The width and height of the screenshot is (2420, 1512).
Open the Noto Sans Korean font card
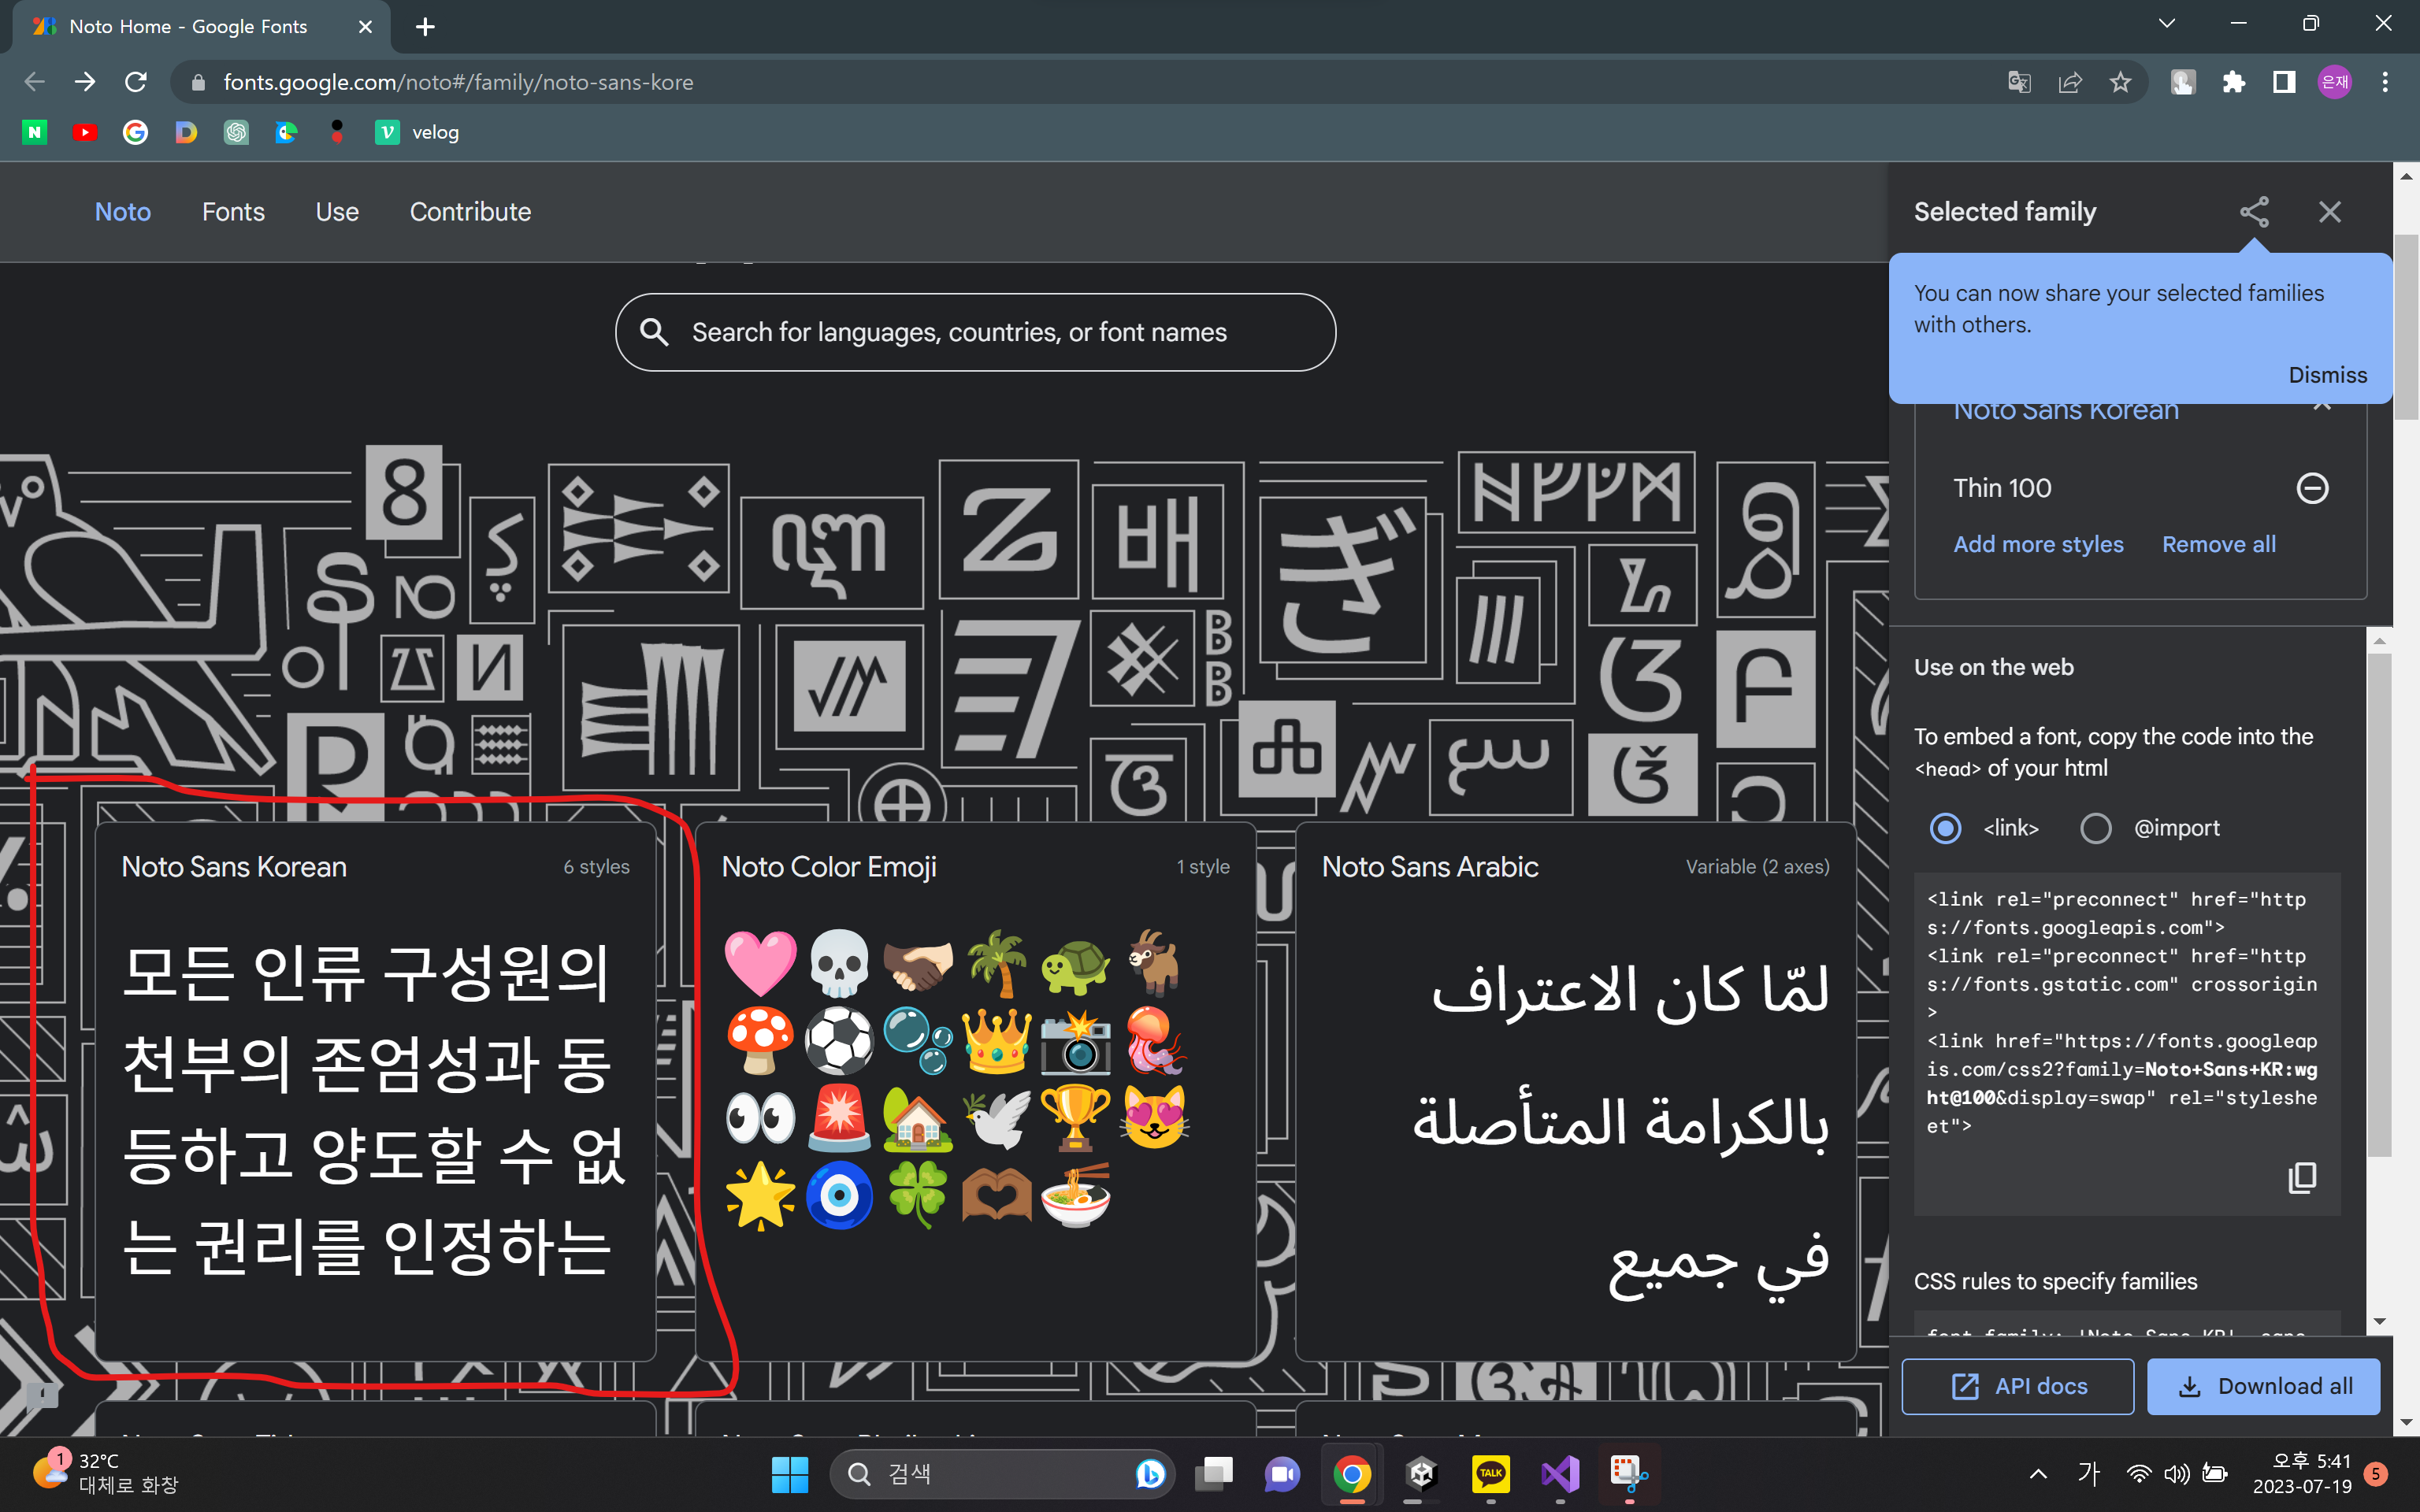pos(375,1091)
